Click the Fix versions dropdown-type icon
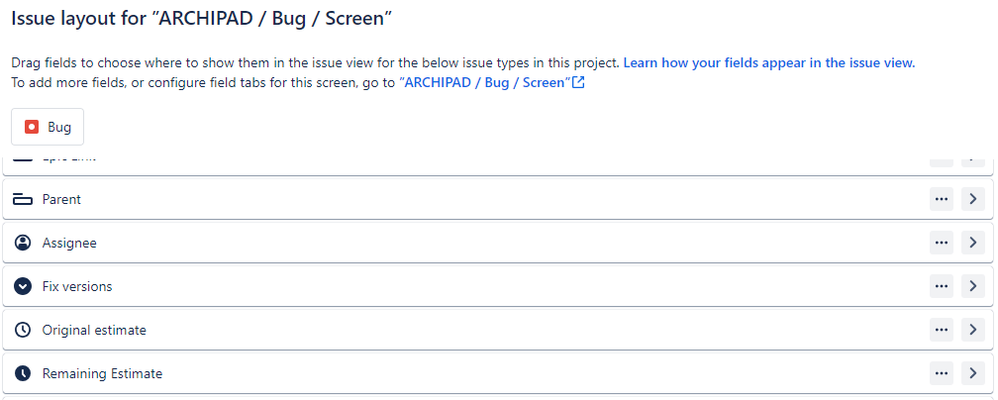This screenshot has height=400, width=998. (x=23, y=287)
